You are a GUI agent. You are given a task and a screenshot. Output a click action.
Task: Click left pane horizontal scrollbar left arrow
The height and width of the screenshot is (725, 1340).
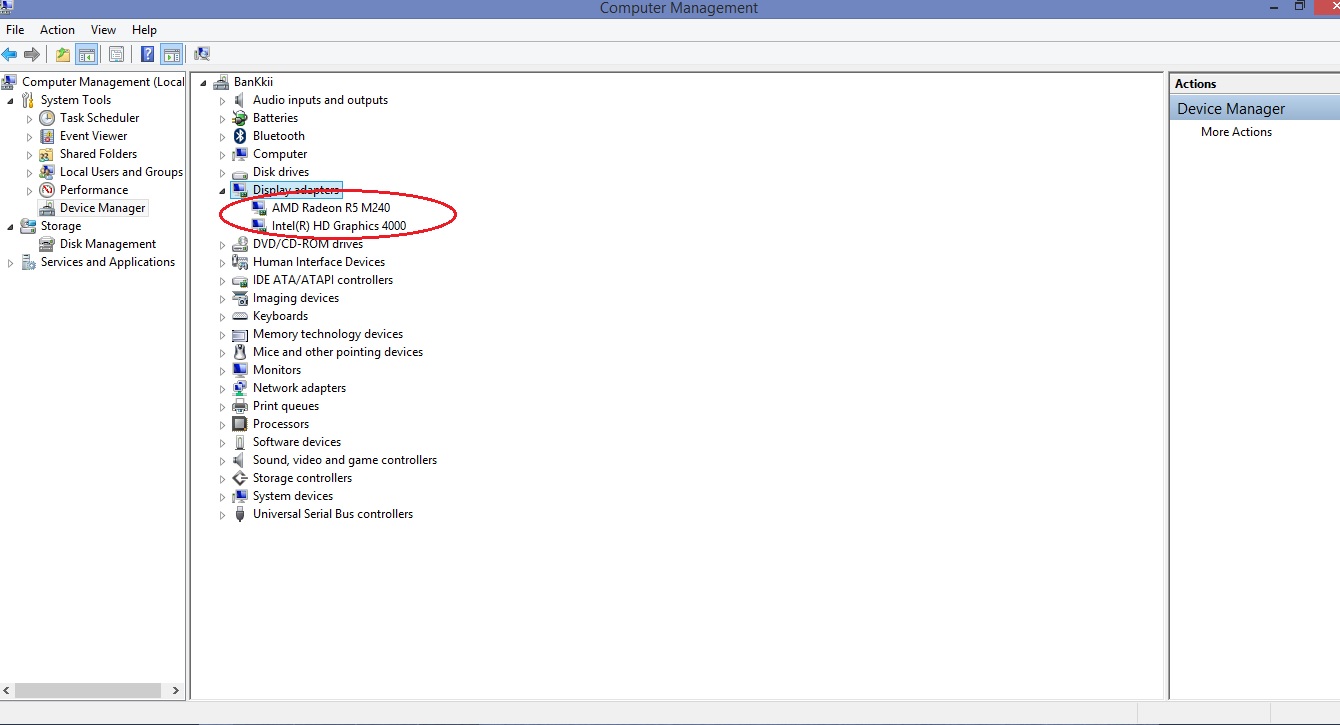pos(8,690)
